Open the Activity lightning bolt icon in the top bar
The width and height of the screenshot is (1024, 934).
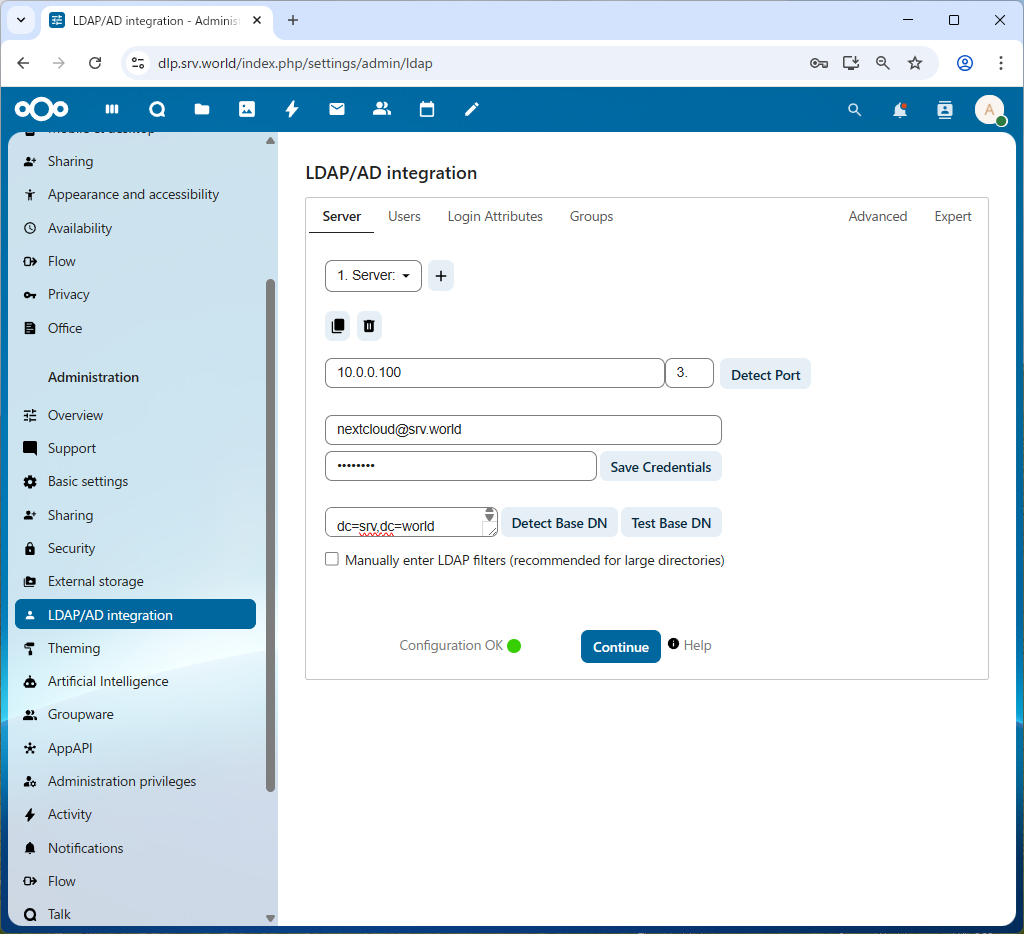pos(292,109)
